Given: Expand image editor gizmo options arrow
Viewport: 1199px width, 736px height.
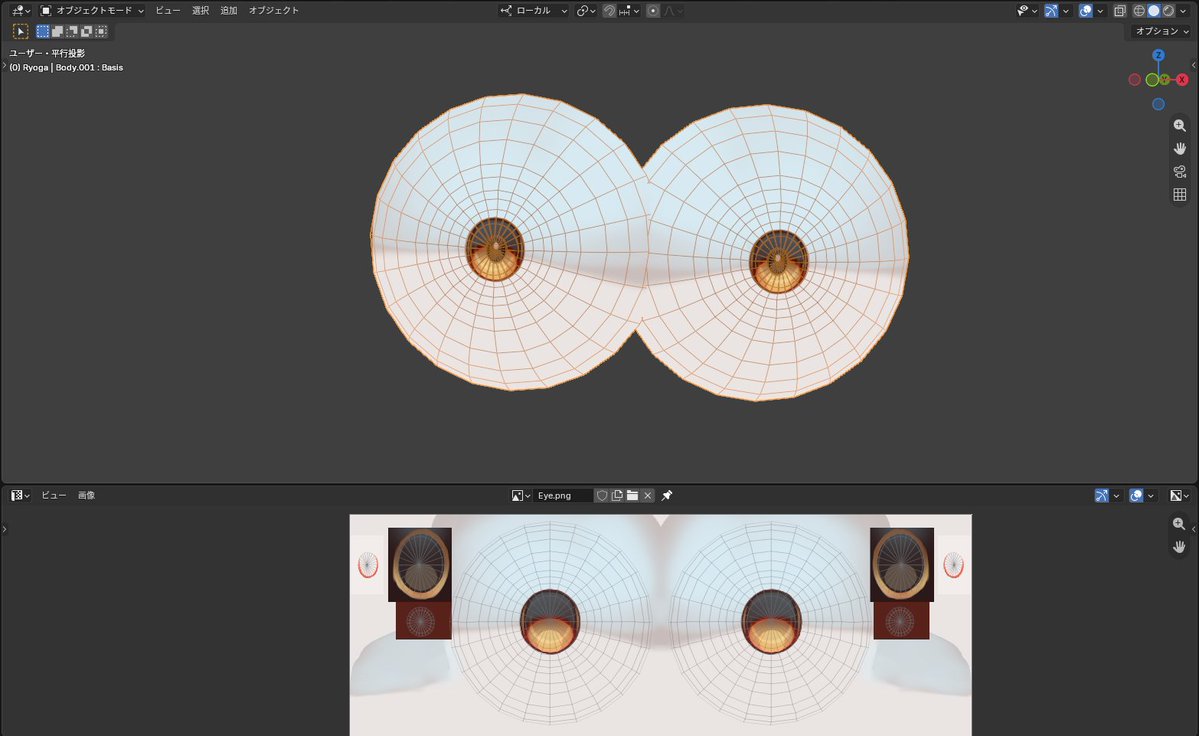Looking at the screenshot, I should pyautogui.click(x=1116, y=495).
